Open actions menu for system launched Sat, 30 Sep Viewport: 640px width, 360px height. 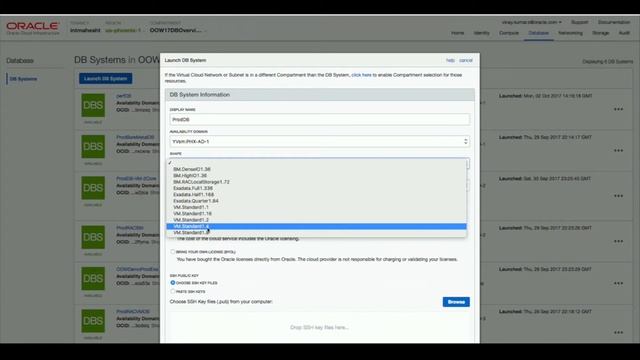(x=618, y=196)
